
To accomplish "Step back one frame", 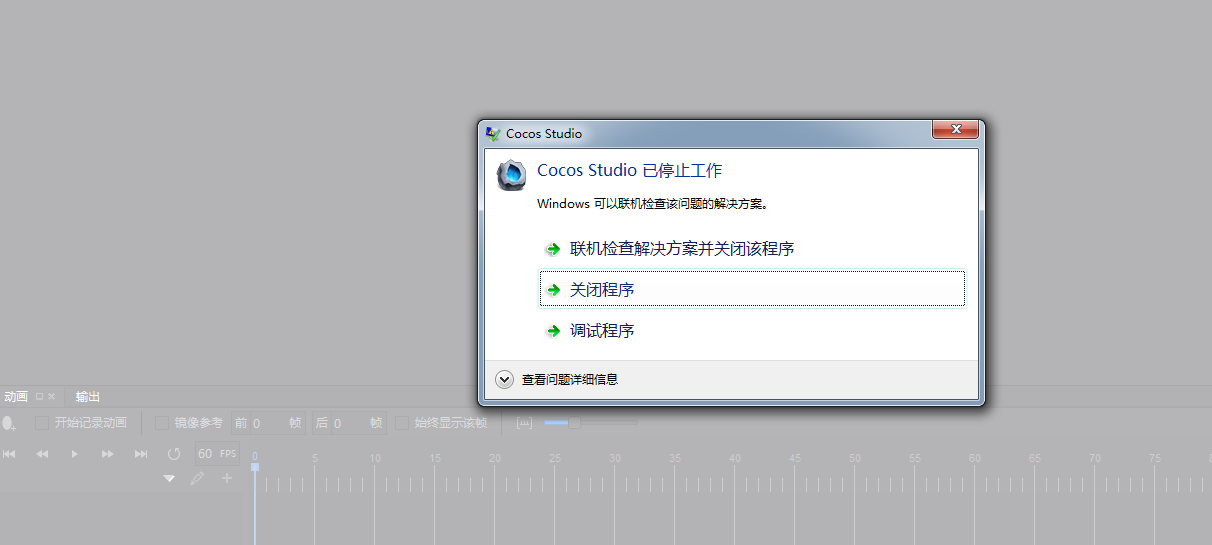I will tap(42, 454).
